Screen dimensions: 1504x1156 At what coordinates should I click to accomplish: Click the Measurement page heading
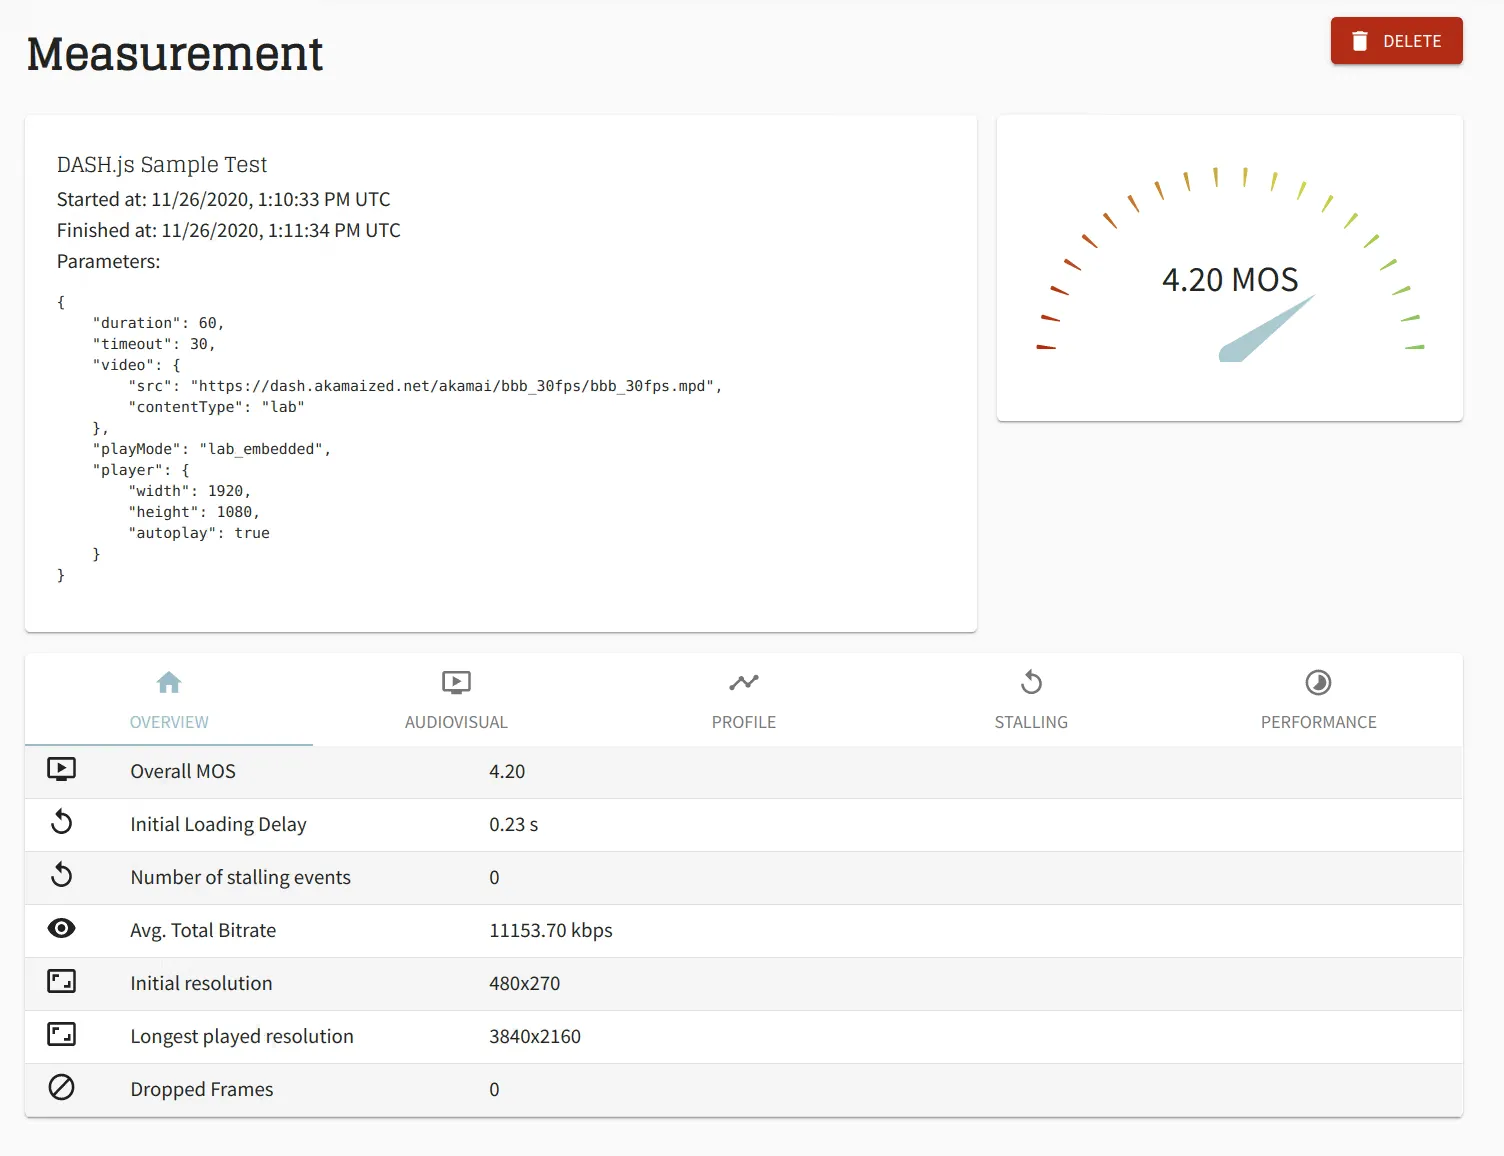(x=175, y=54)
